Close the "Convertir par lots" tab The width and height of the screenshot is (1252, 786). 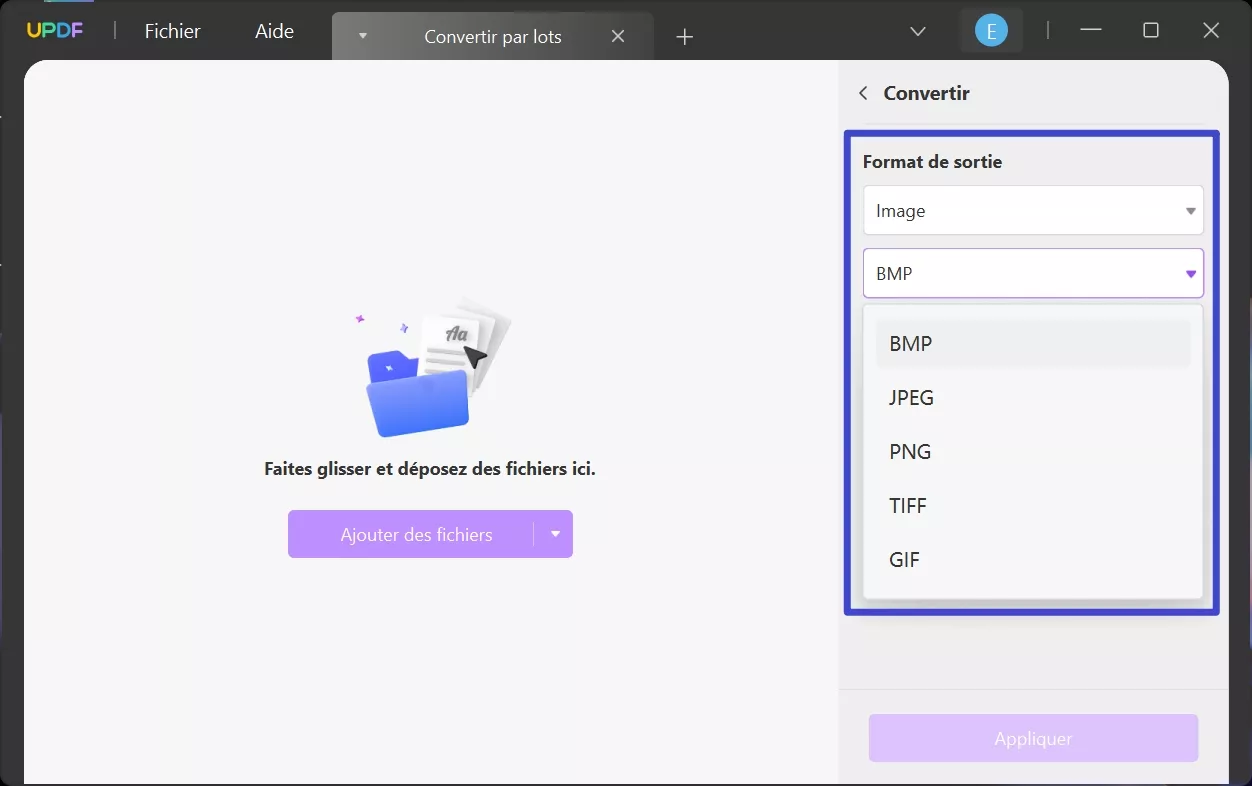(617, 36)
